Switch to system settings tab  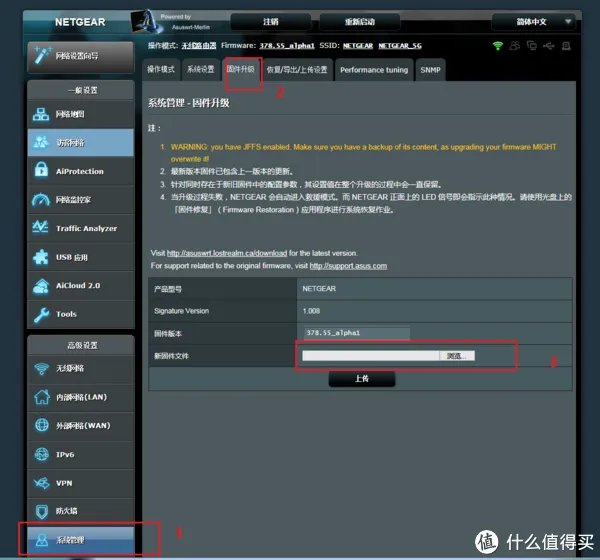[201, 70]
